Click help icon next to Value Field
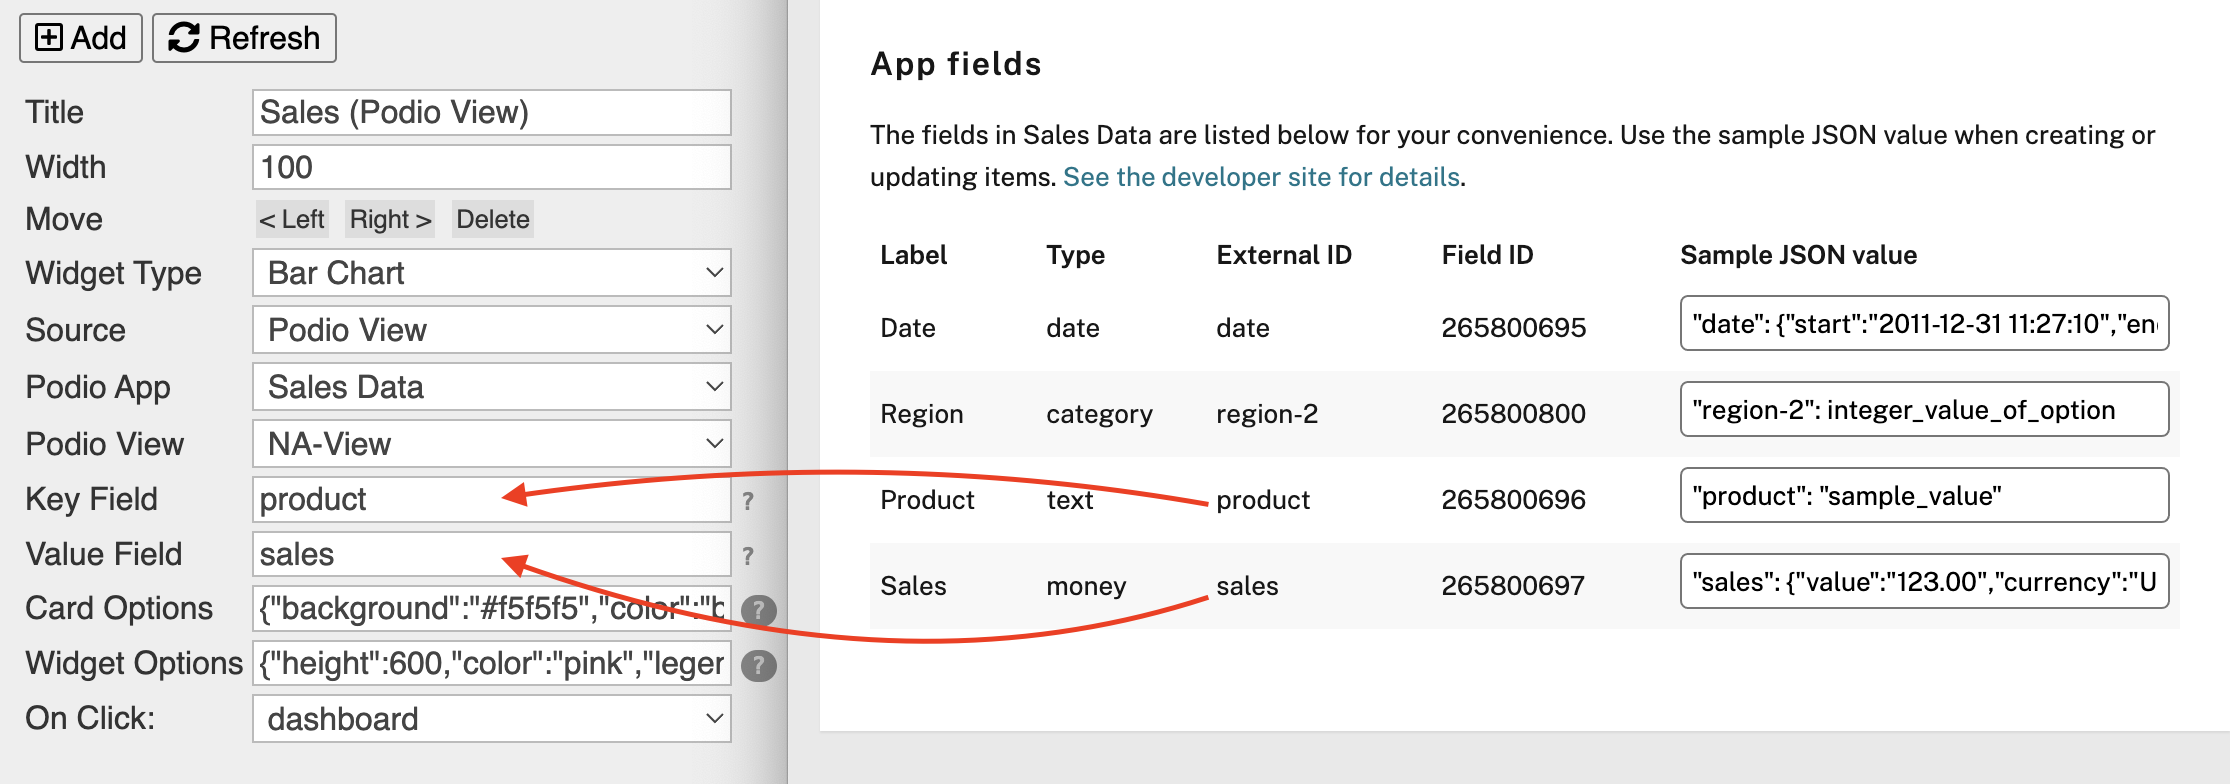Viewport: 2230px width, 784px height. [x=748, y=556]
